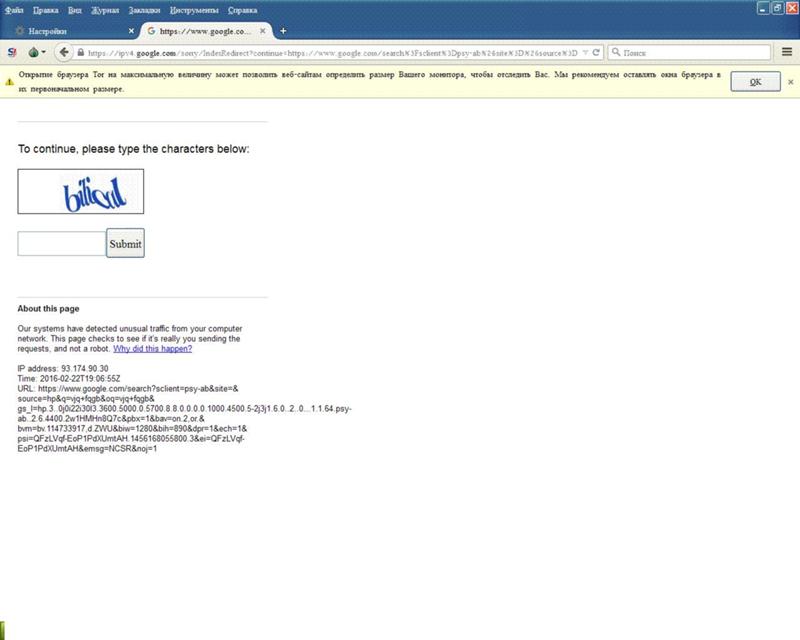Image resolution: width=800 pixels, height=640 pixels.
Task: Go back with the back arrow button
Action: tap(64, 52)
